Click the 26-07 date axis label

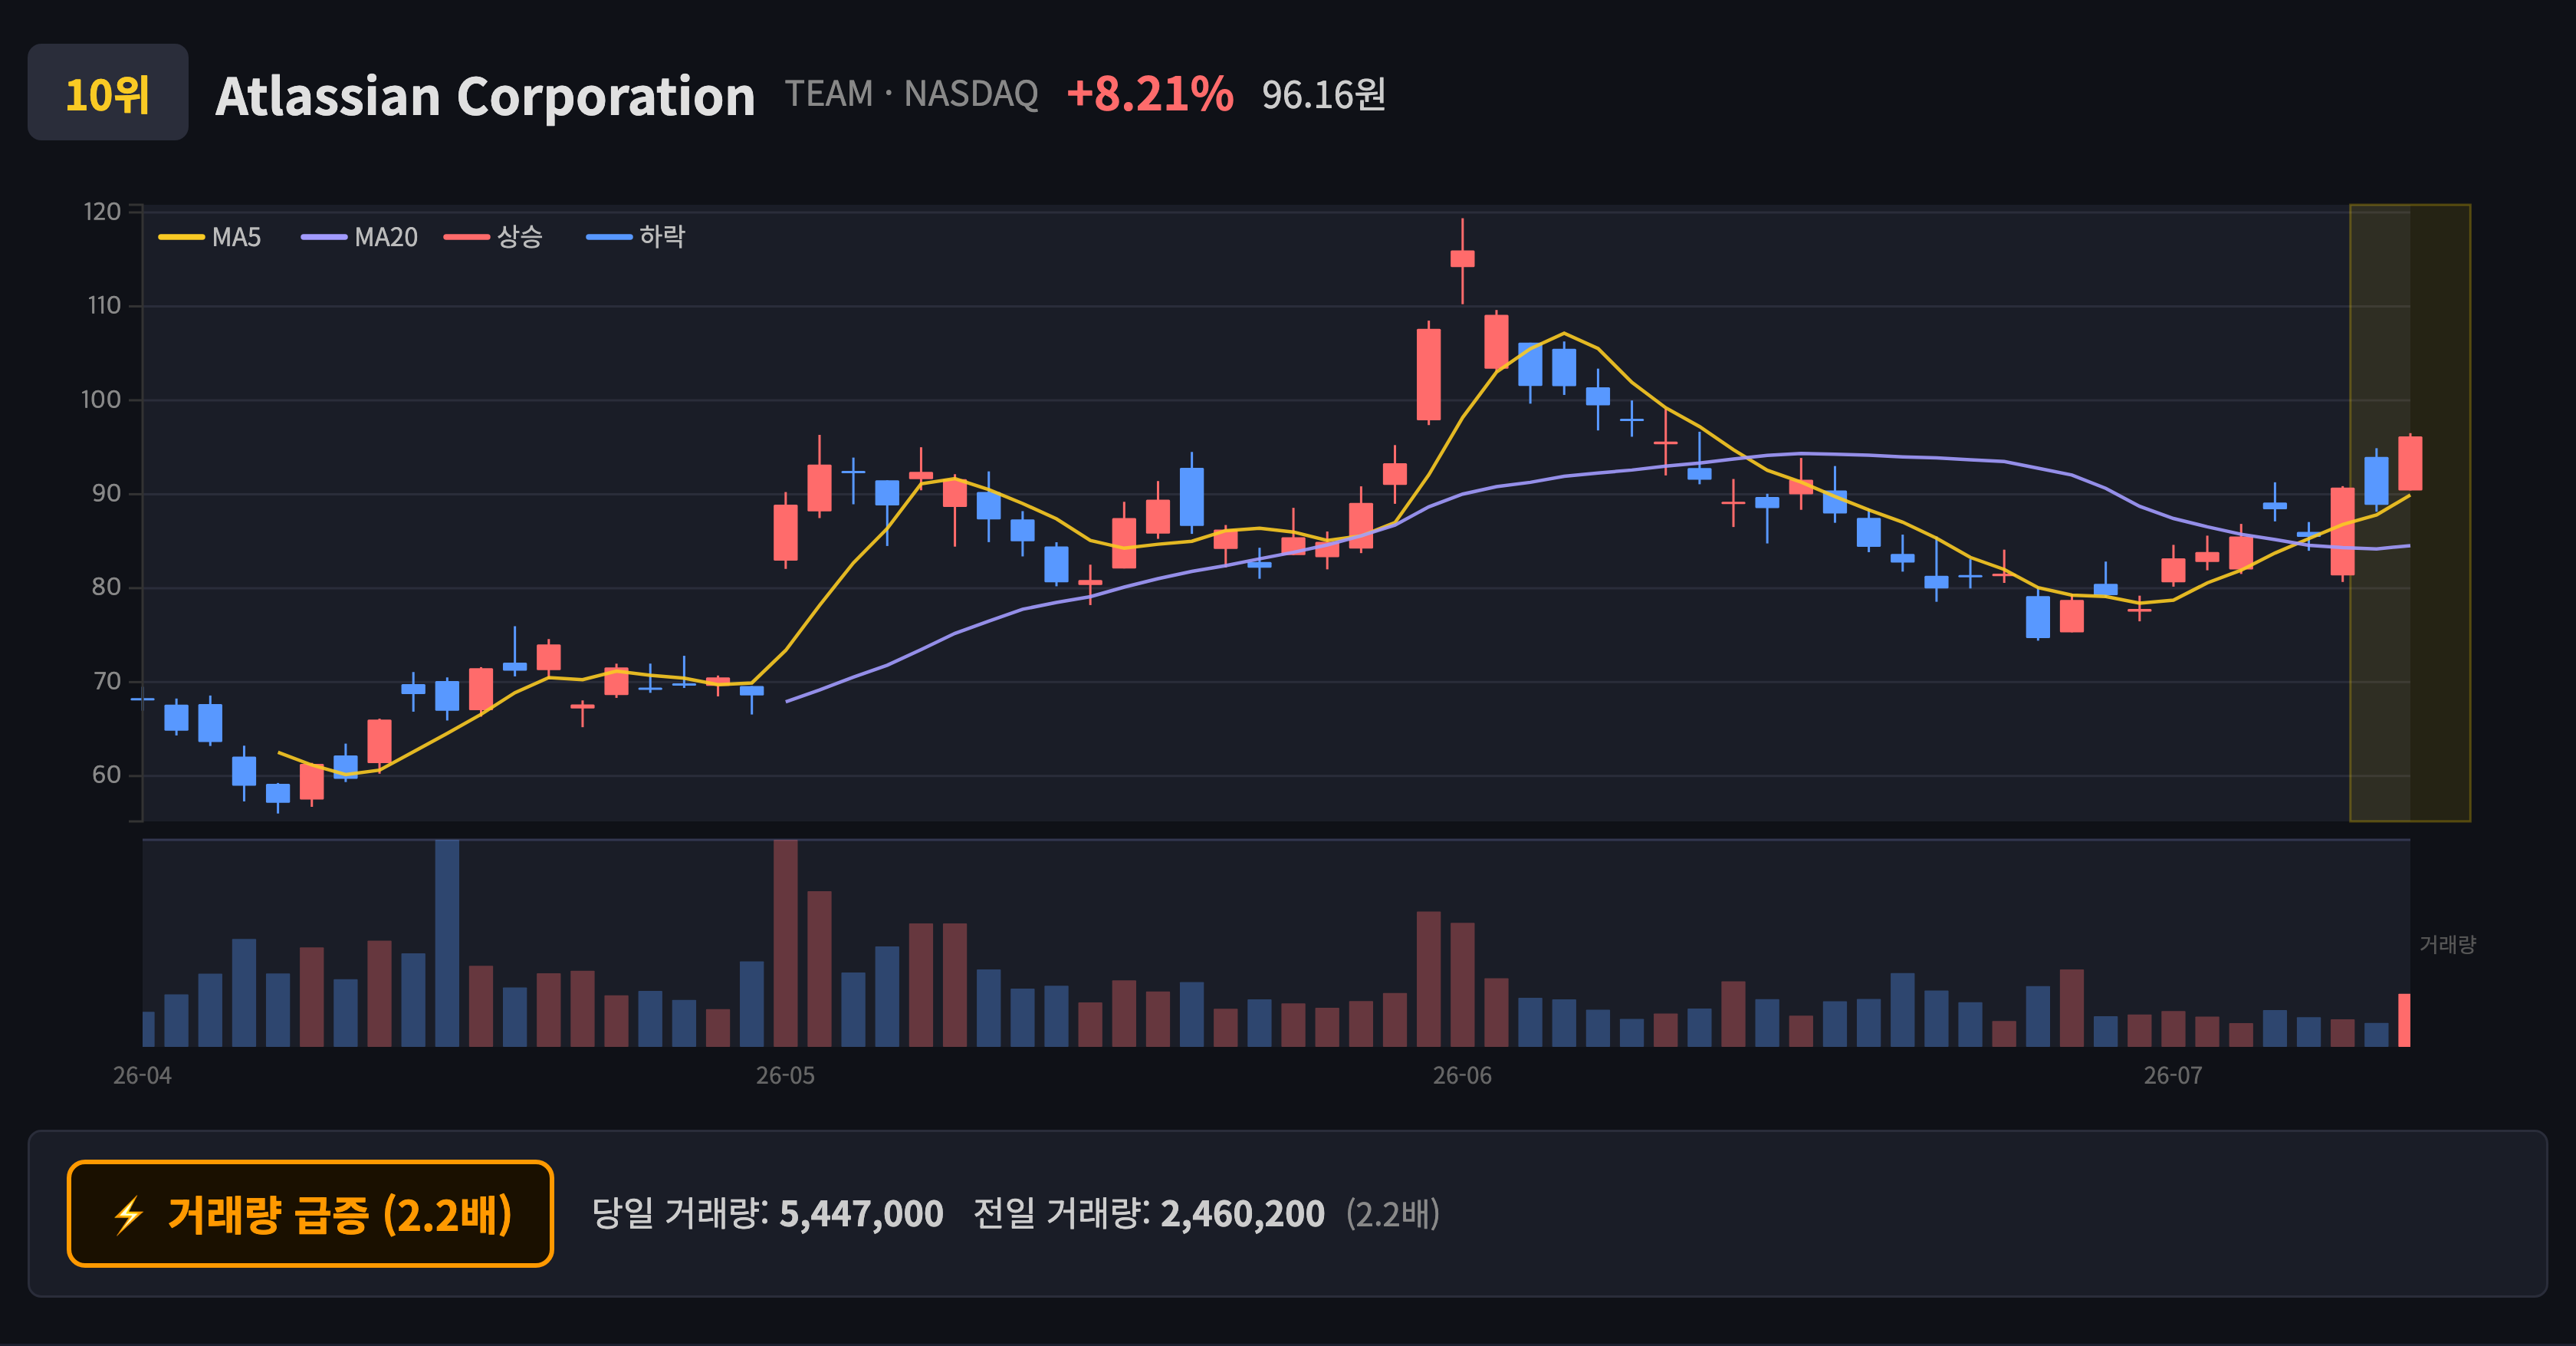(2173, 1076)
